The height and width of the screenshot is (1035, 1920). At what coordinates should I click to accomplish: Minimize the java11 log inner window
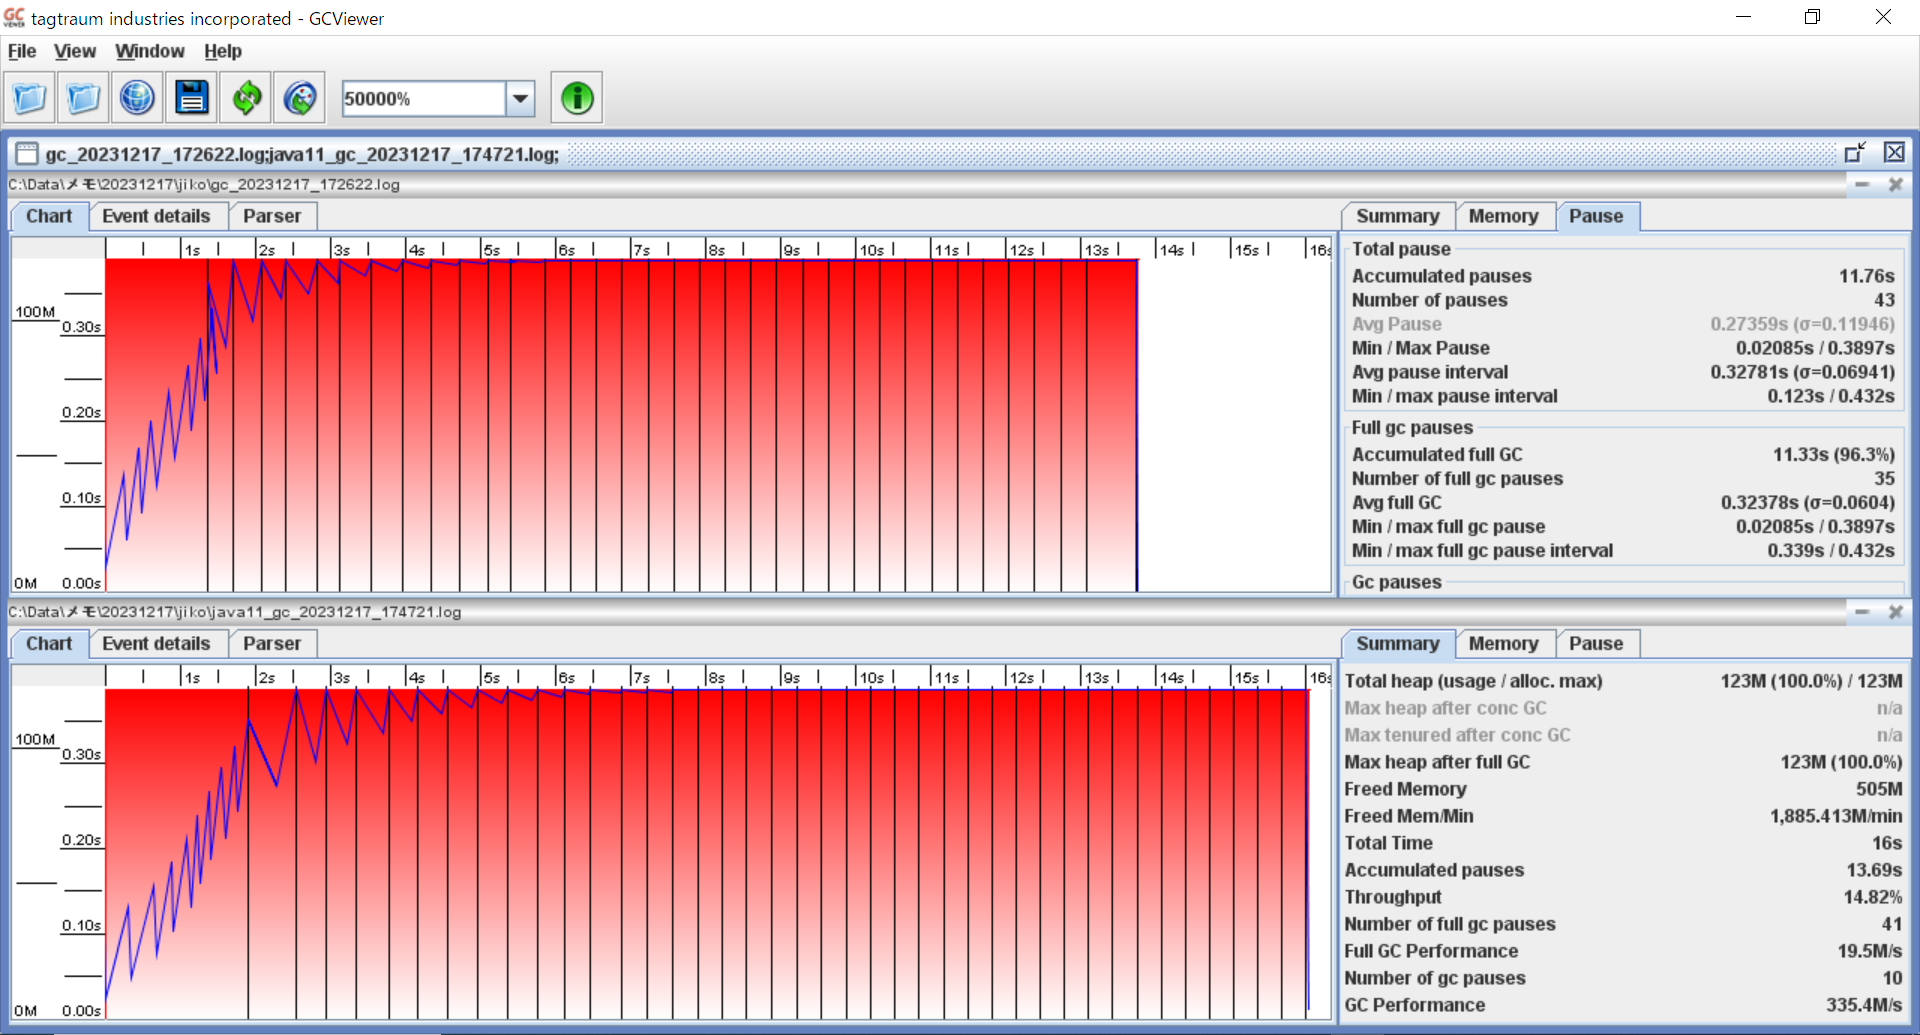click(x=1864, y=612)
